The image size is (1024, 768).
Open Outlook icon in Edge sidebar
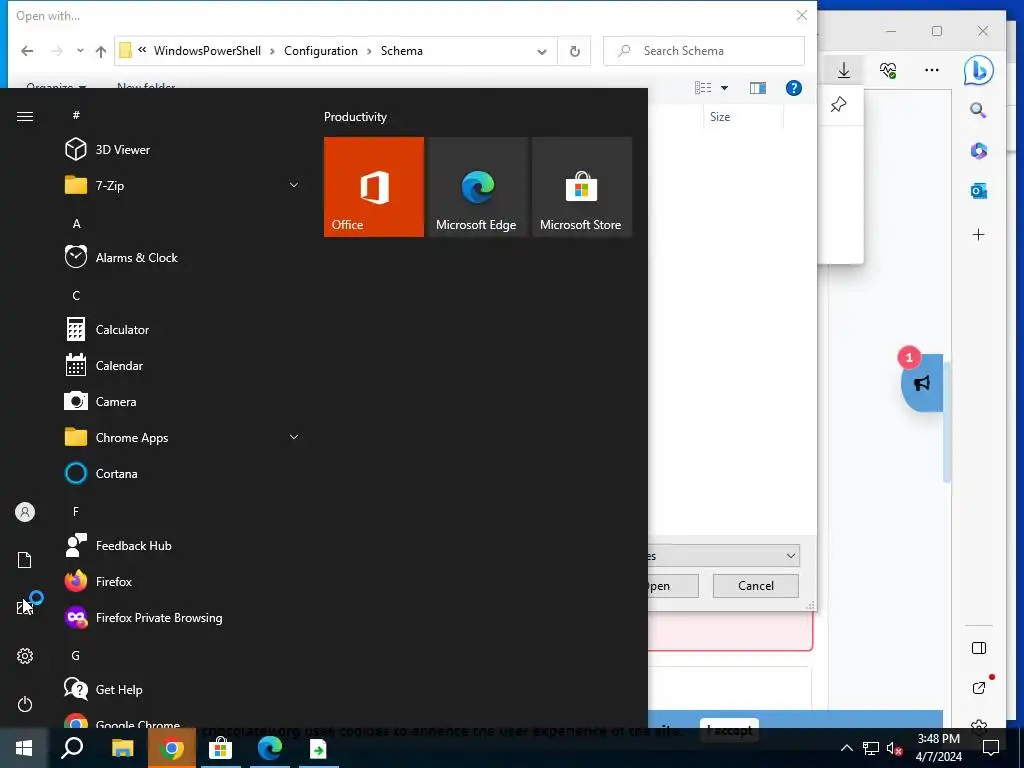978,191
